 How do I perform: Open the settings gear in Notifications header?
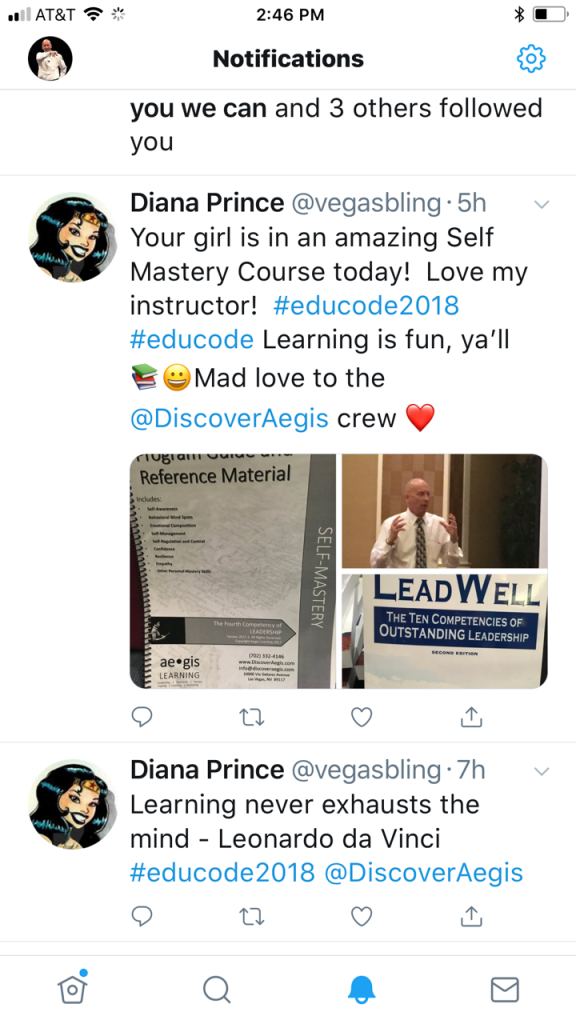(x=530, y=59)
